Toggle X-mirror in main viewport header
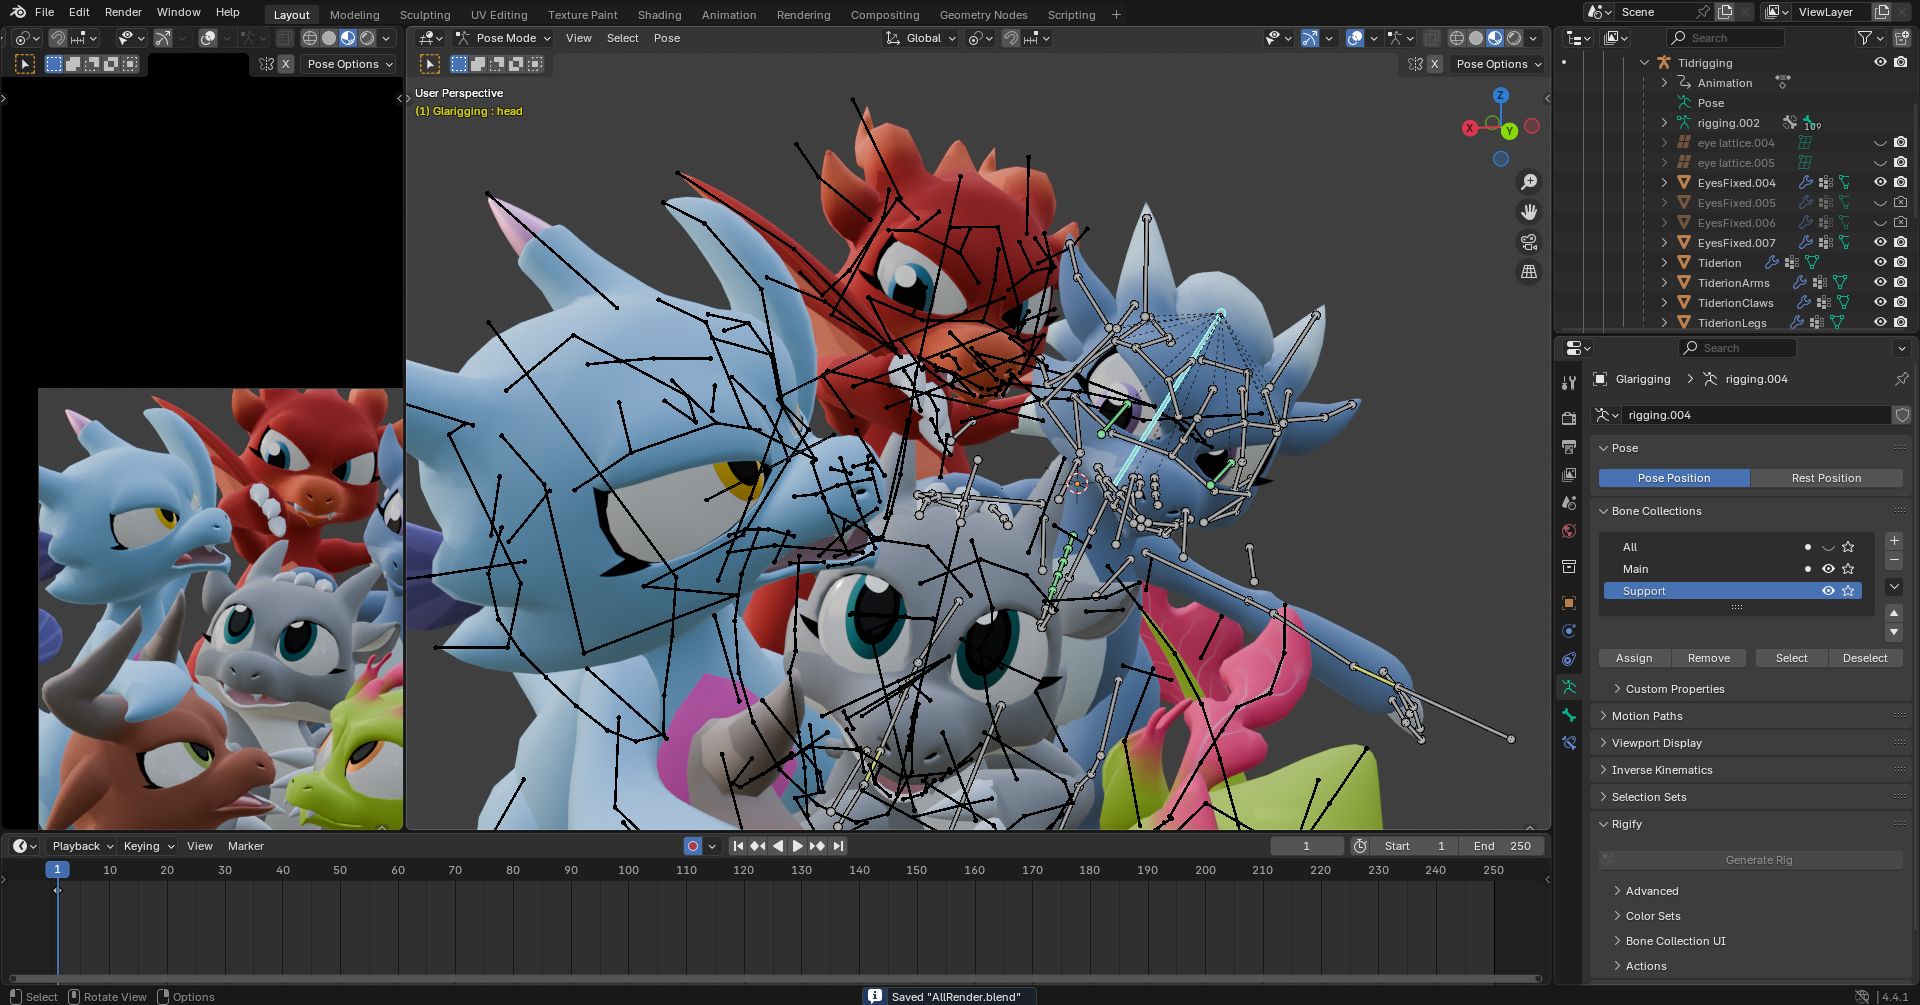This screenshot has width=1920, height=1005. pos(1435,64)
